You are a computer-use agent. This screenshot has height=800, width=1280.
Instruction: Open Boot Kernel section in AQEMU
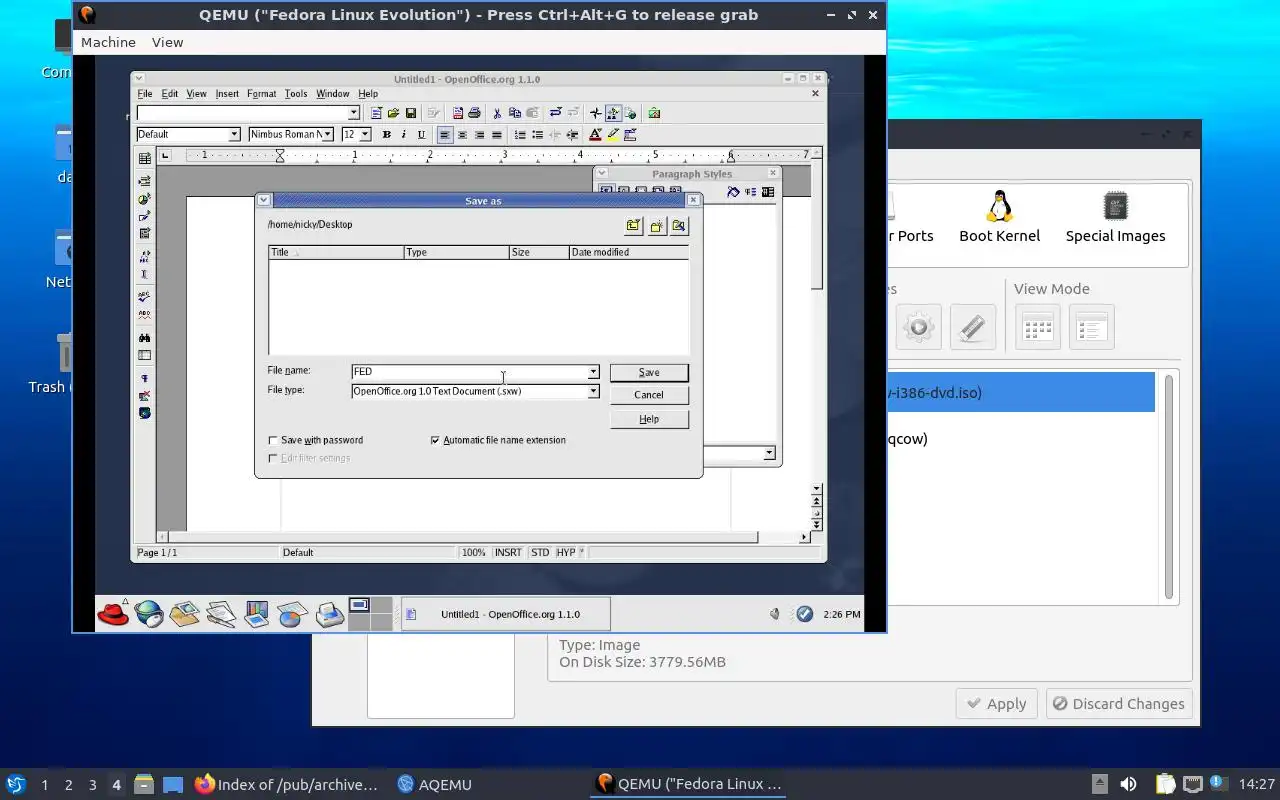999,217
